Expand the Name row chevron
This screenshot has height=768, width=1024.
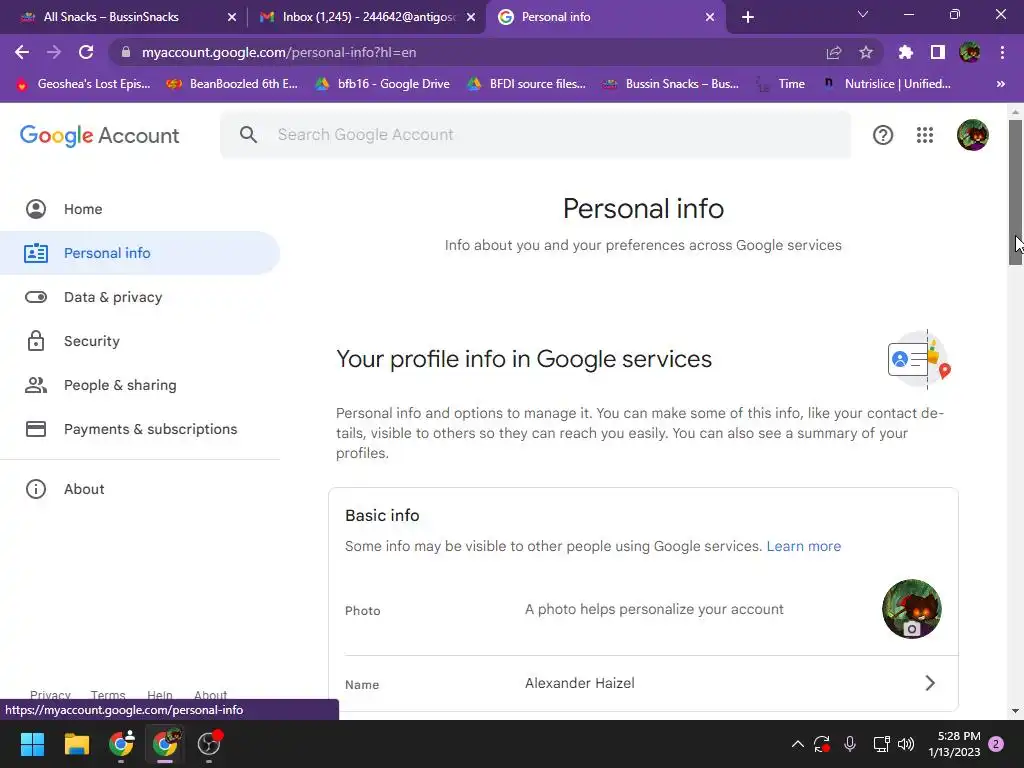pyautogui.click(x=930, y=683)
